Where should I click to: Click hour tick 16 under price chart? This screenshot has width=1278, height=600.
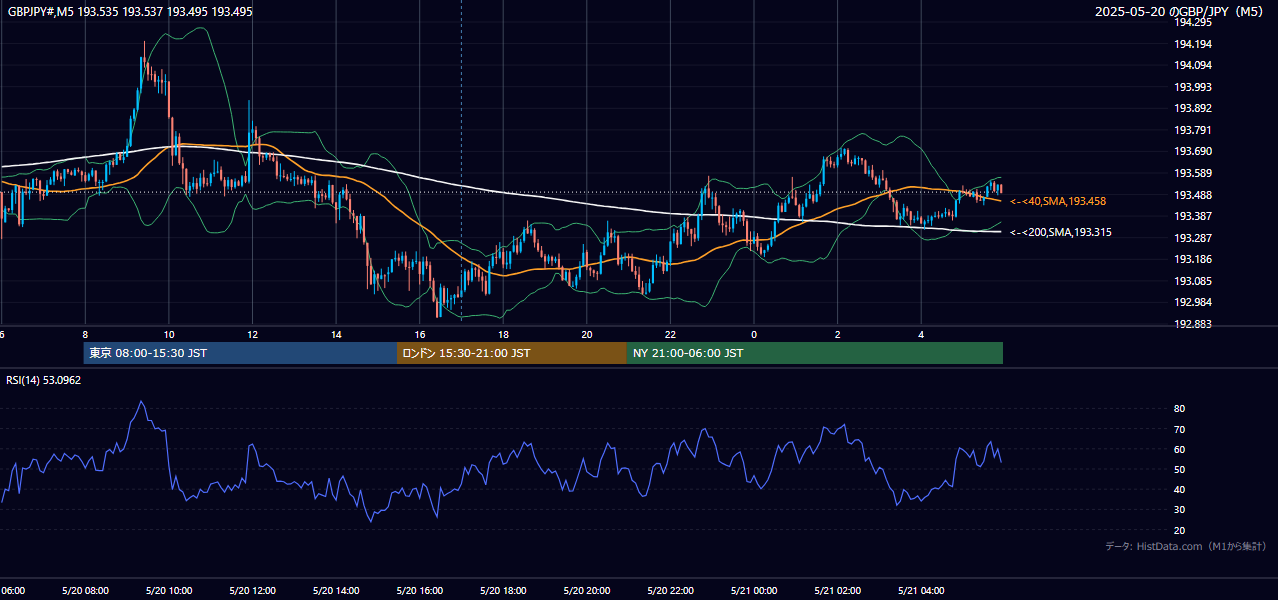point(420,335)
